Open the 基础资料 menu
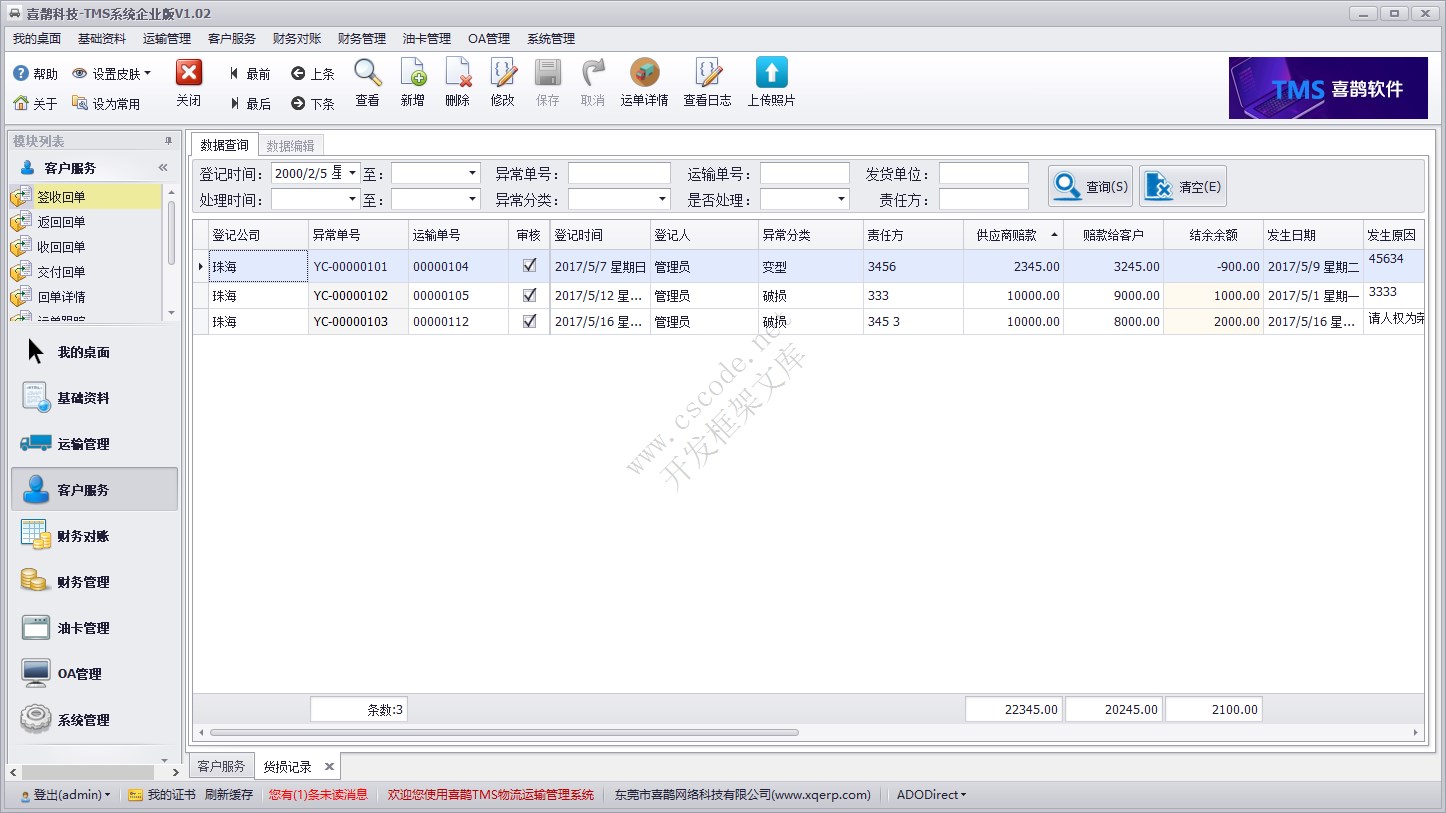Image resolution: width=1446 pixels, height=813 pixels. (x=102, y=39)
